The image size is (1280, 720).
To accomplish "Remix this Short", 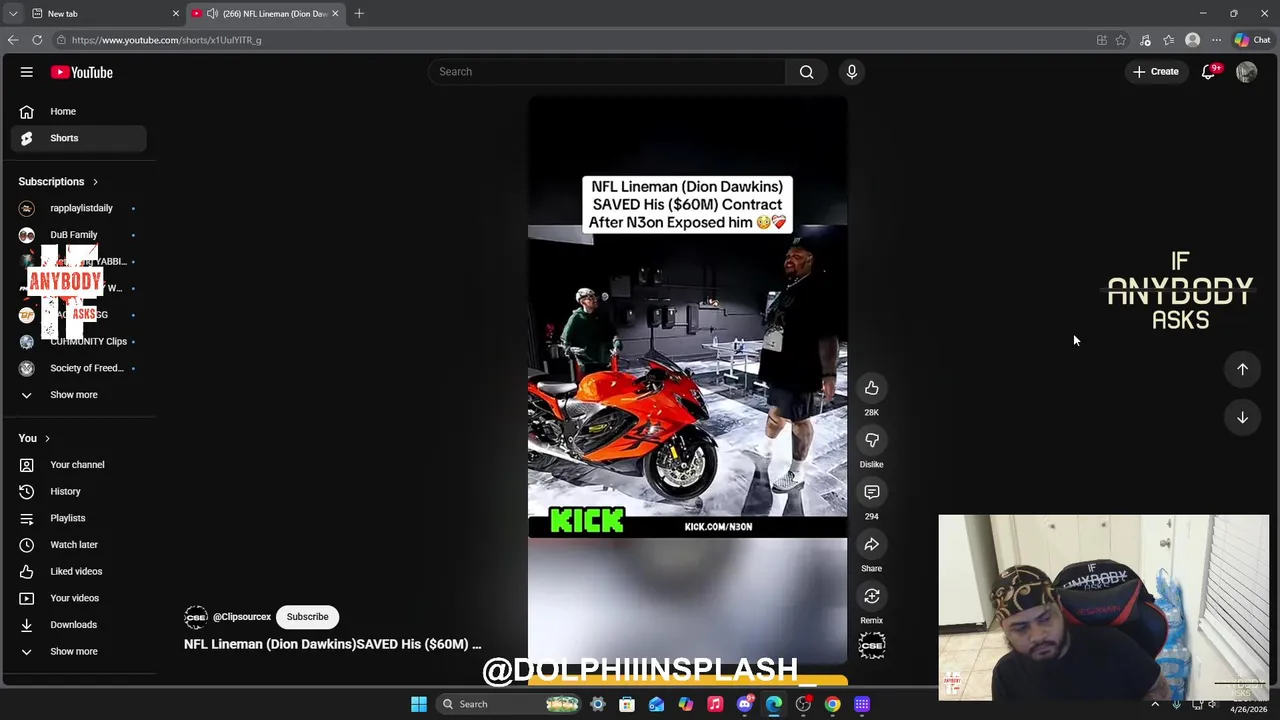I will click(872, 596).
